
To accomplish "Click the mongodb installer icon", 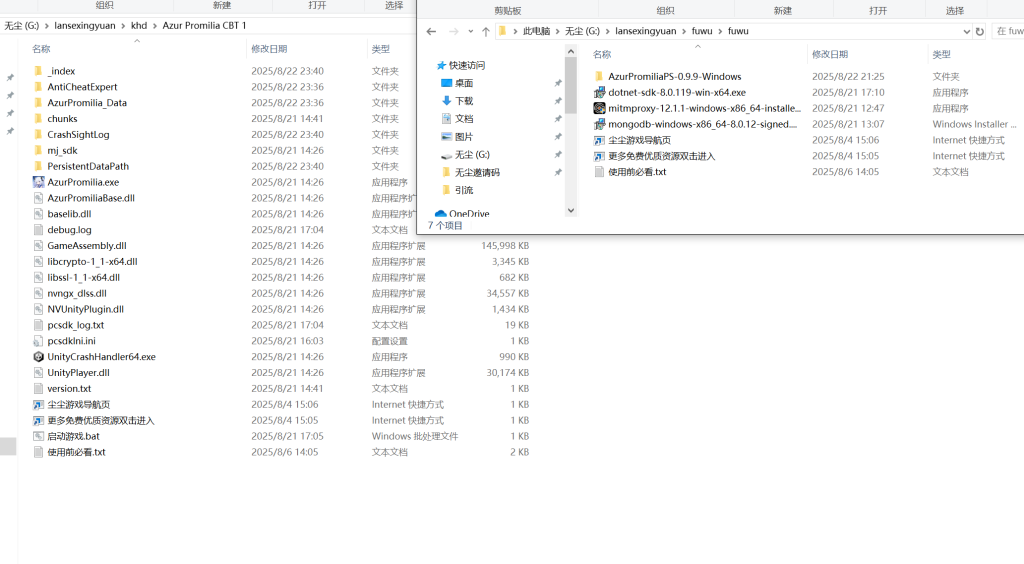I will tap(599, 124).
